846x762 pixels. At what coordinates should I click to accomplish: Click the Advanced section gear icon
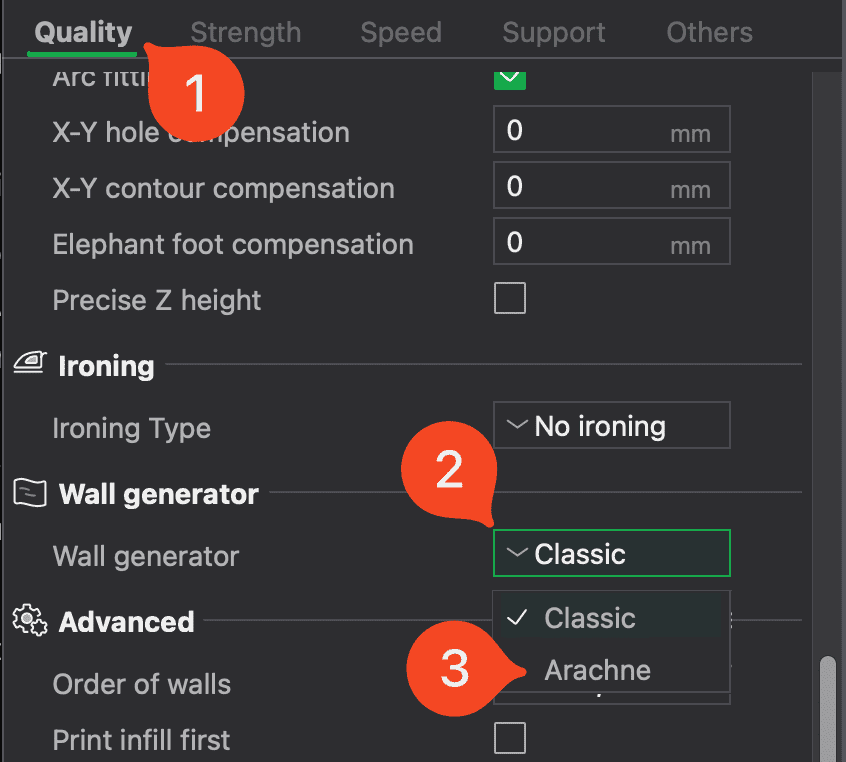click(x=27, y=621)
